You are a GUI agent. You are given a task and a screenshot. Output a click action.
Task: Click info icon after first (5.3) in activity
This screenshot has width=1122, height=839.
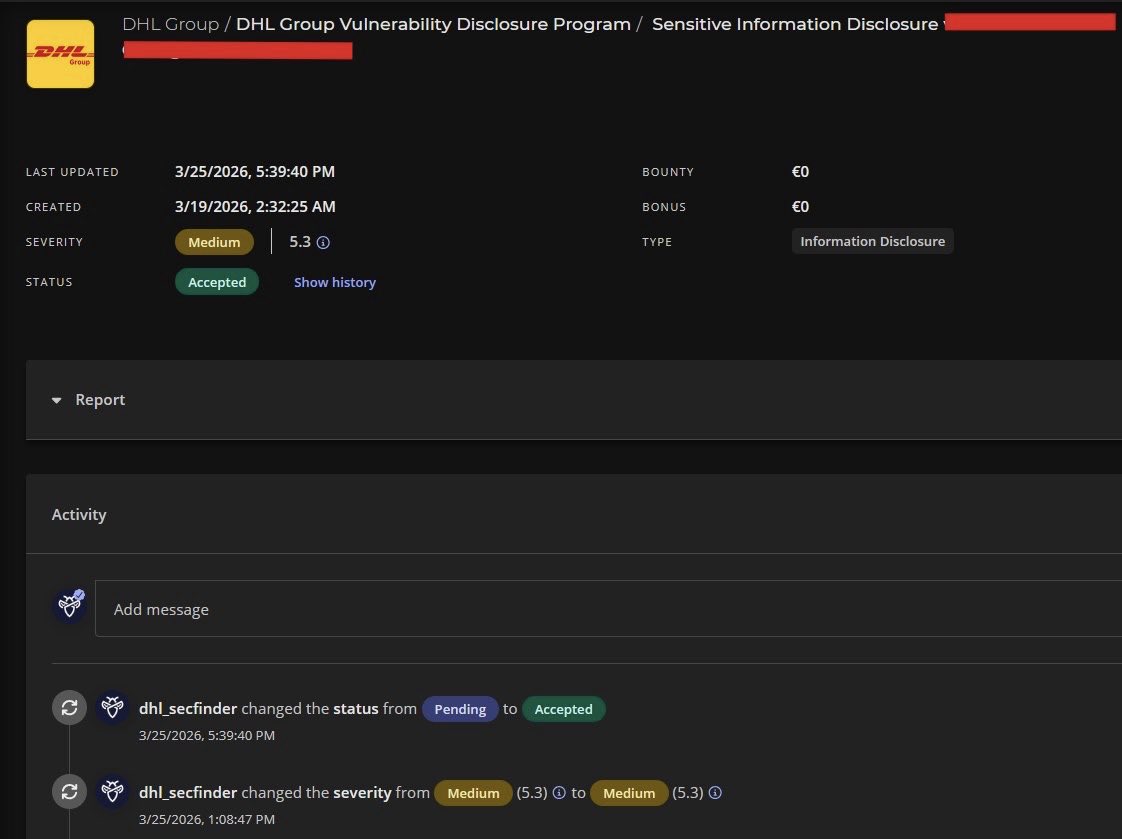point(559,793)
